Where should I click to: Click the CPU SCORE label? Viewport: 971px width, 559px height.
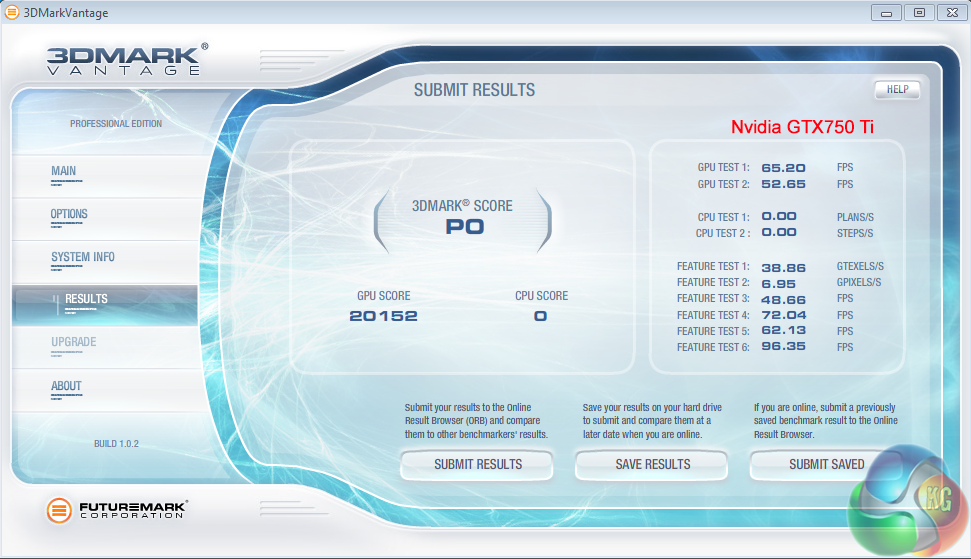(x=541, y=296)
